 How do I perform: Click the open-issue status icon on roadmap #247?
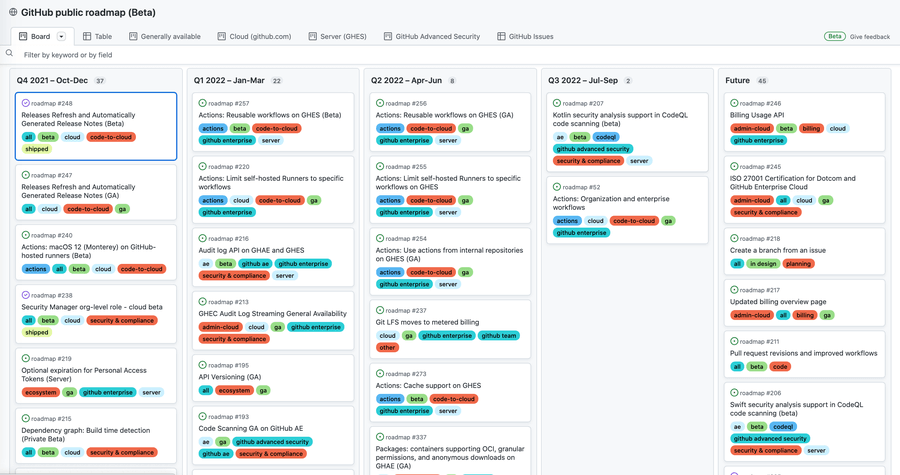[25, 175]
